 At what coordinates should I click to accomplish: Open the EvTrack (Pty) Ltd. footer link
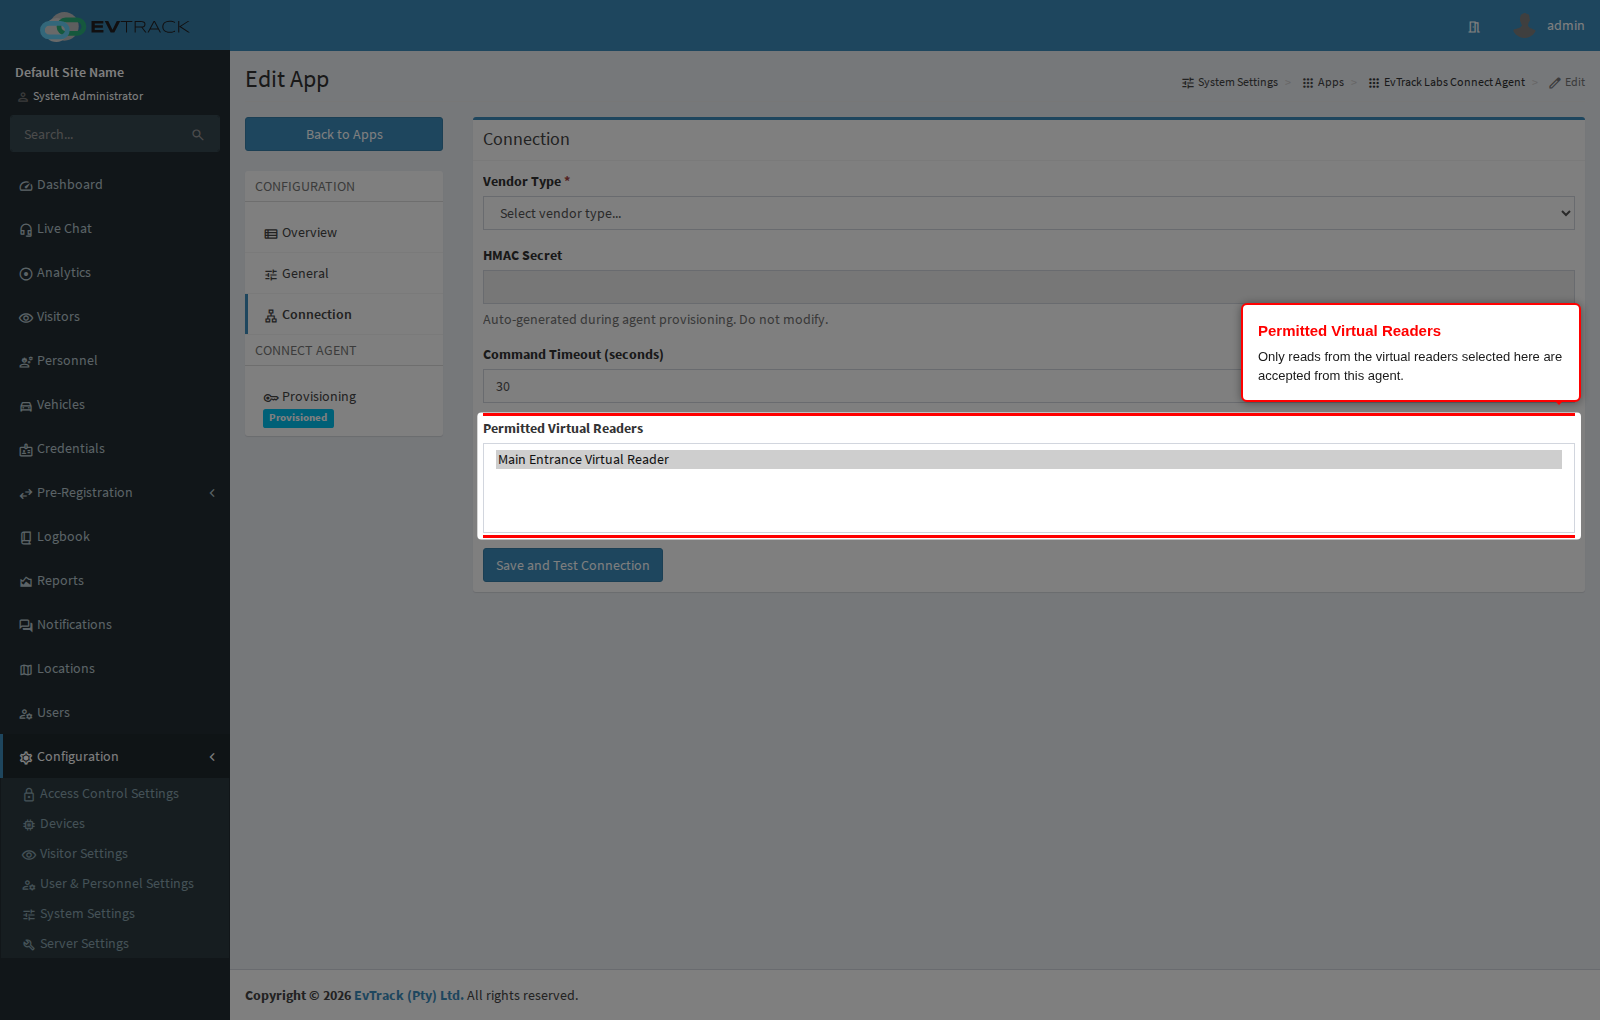[x=409, y=996]
